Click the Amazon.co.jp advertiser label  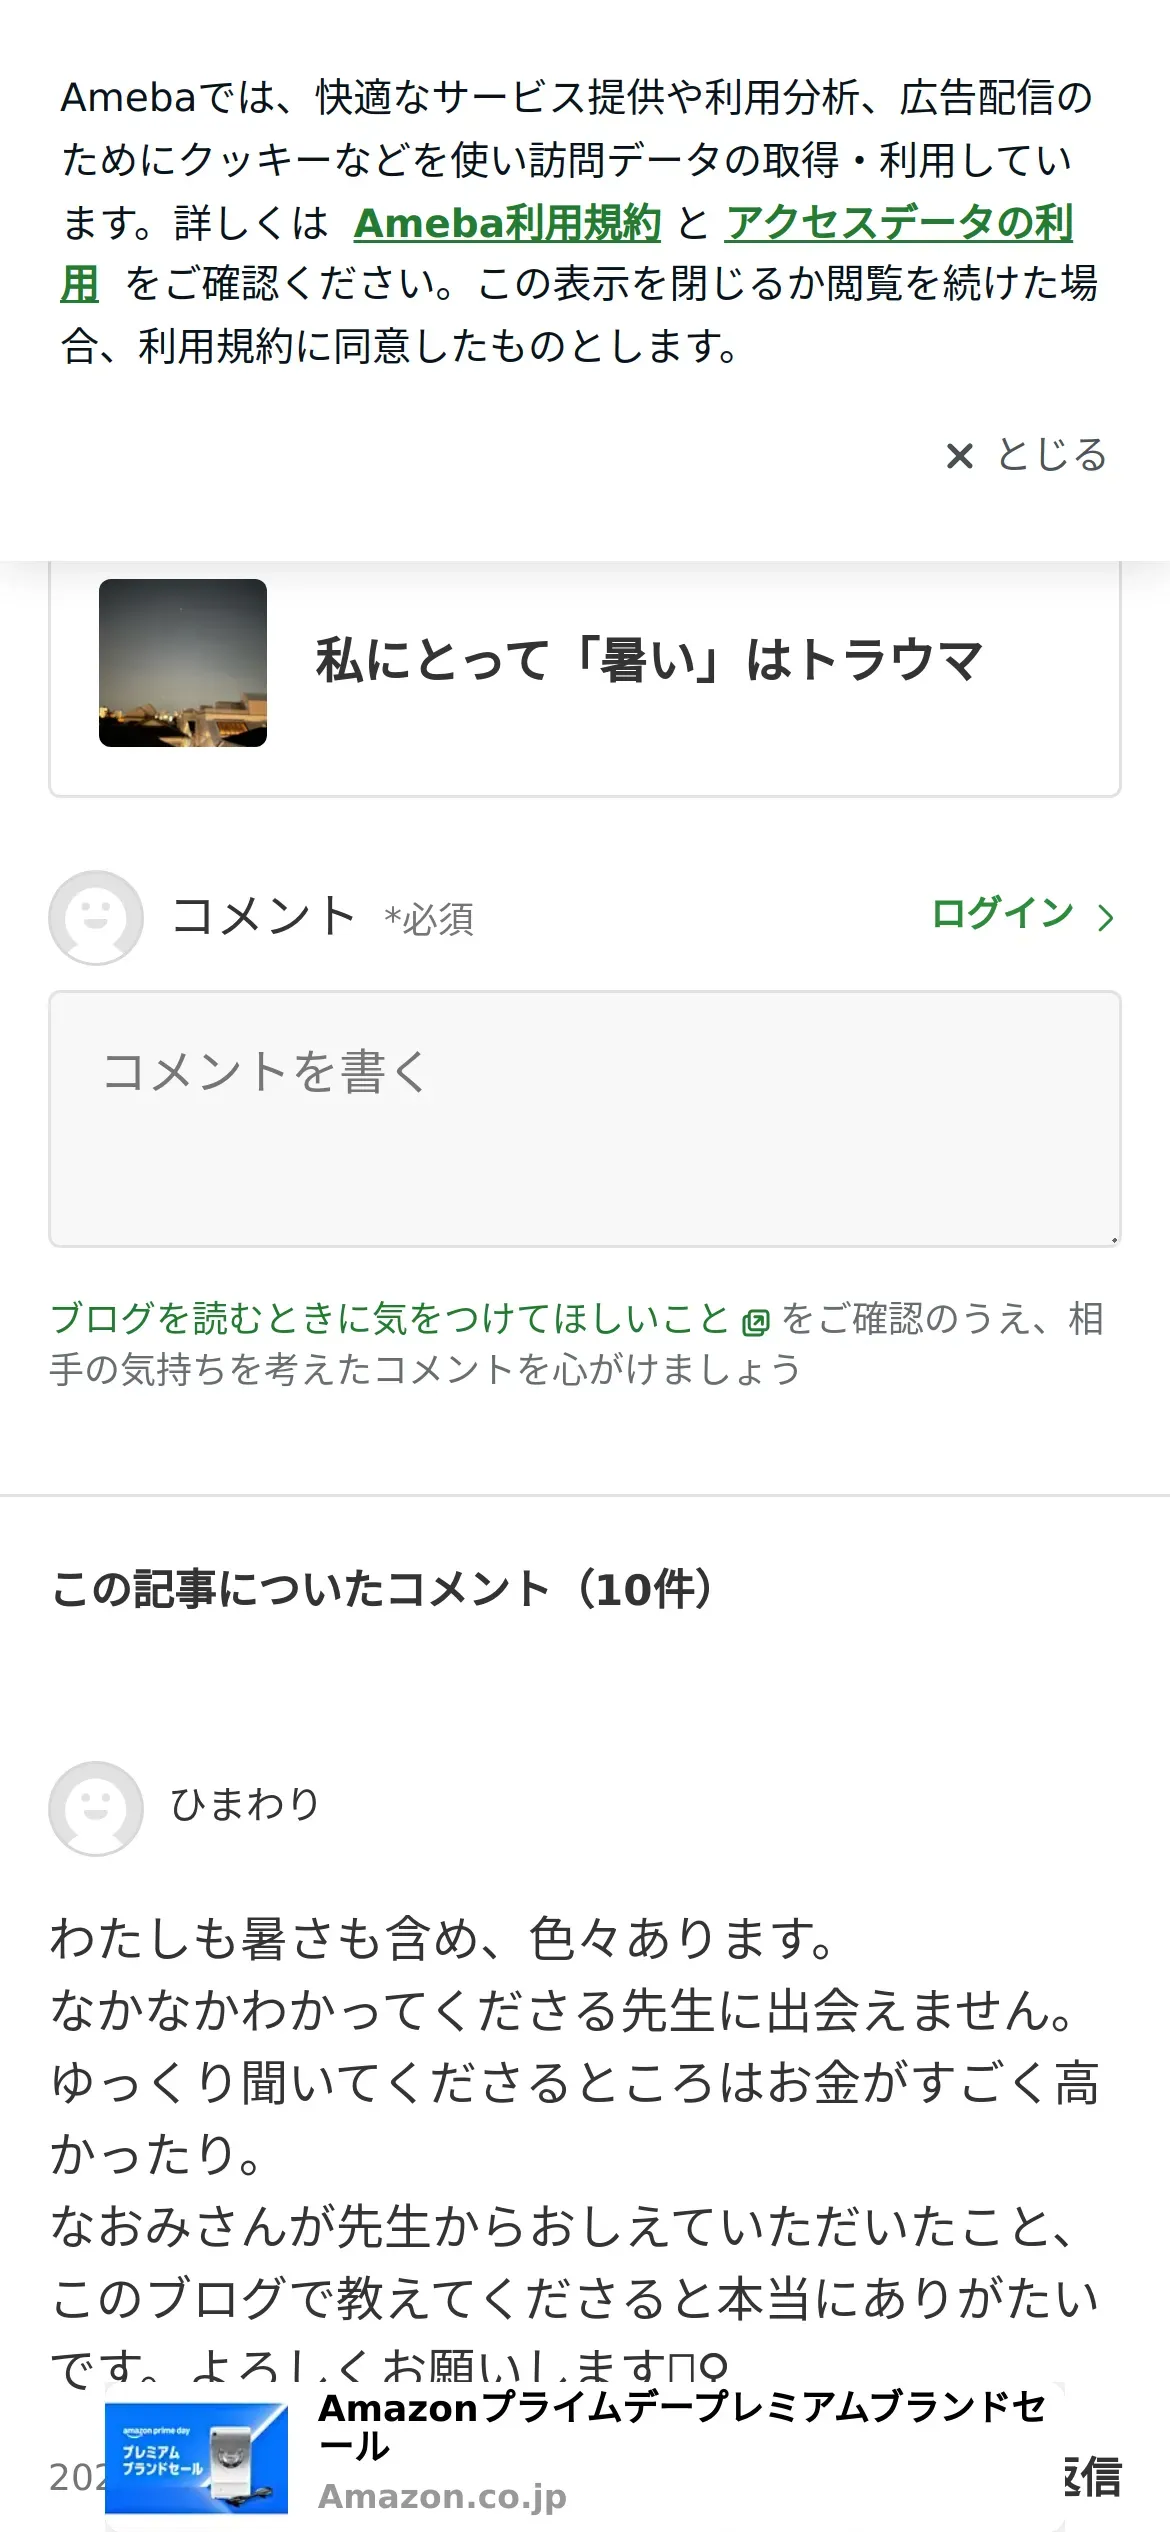pyautogui.click(x=442, y=2496)
